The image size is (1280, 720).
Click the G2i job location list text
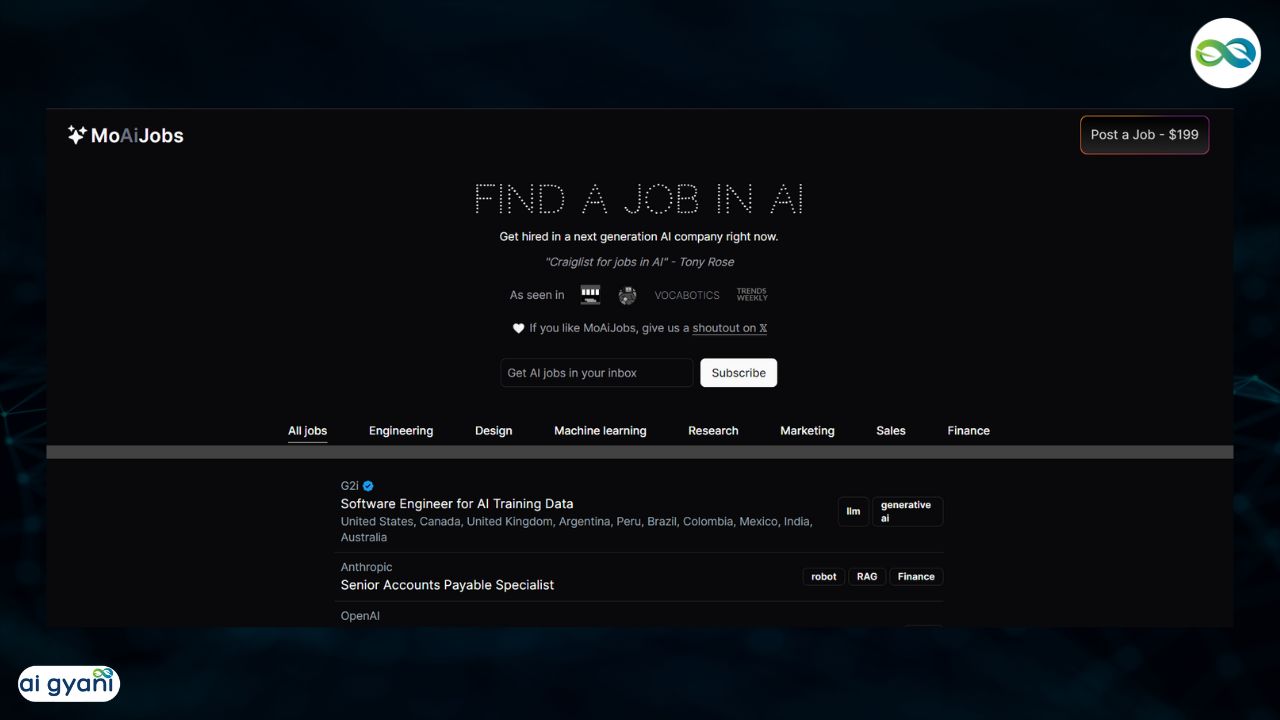576,529
